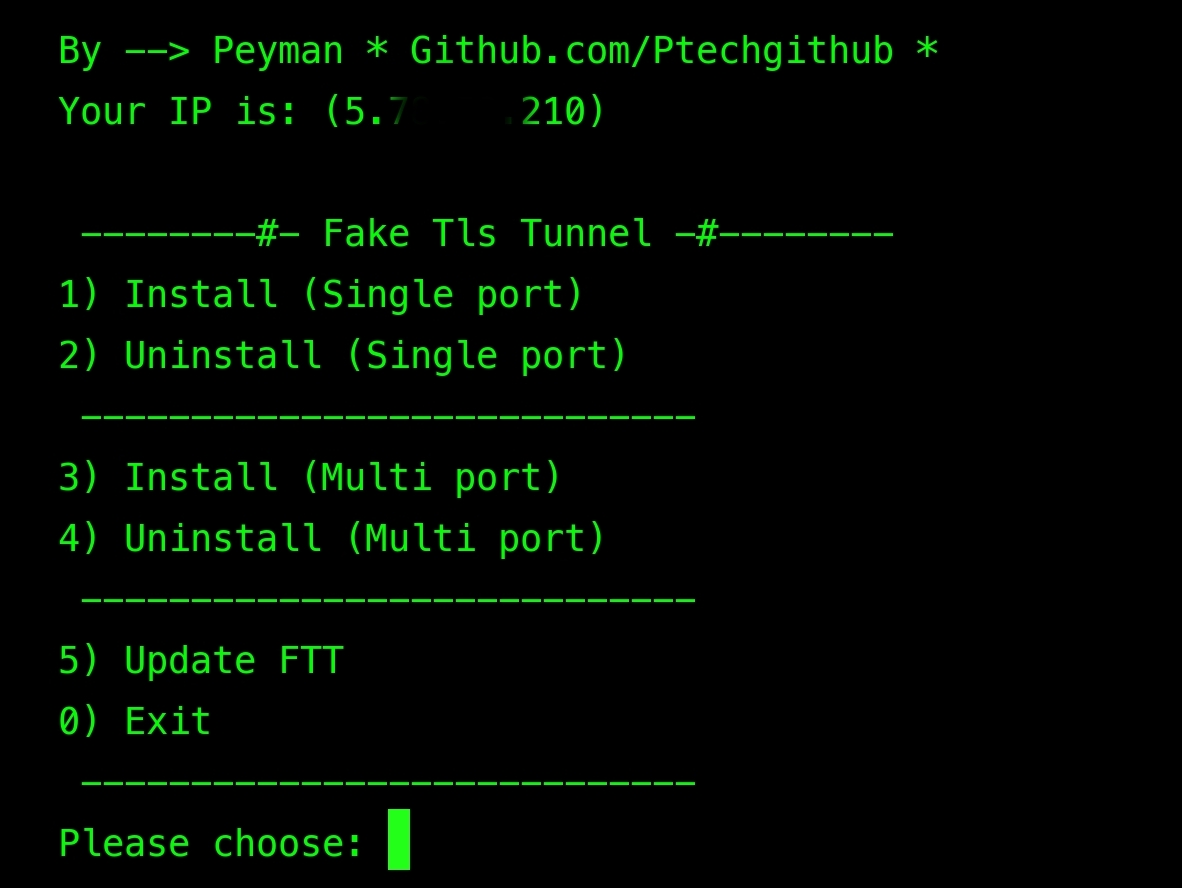Click the green block cursor input

click(x=399, y=840)
